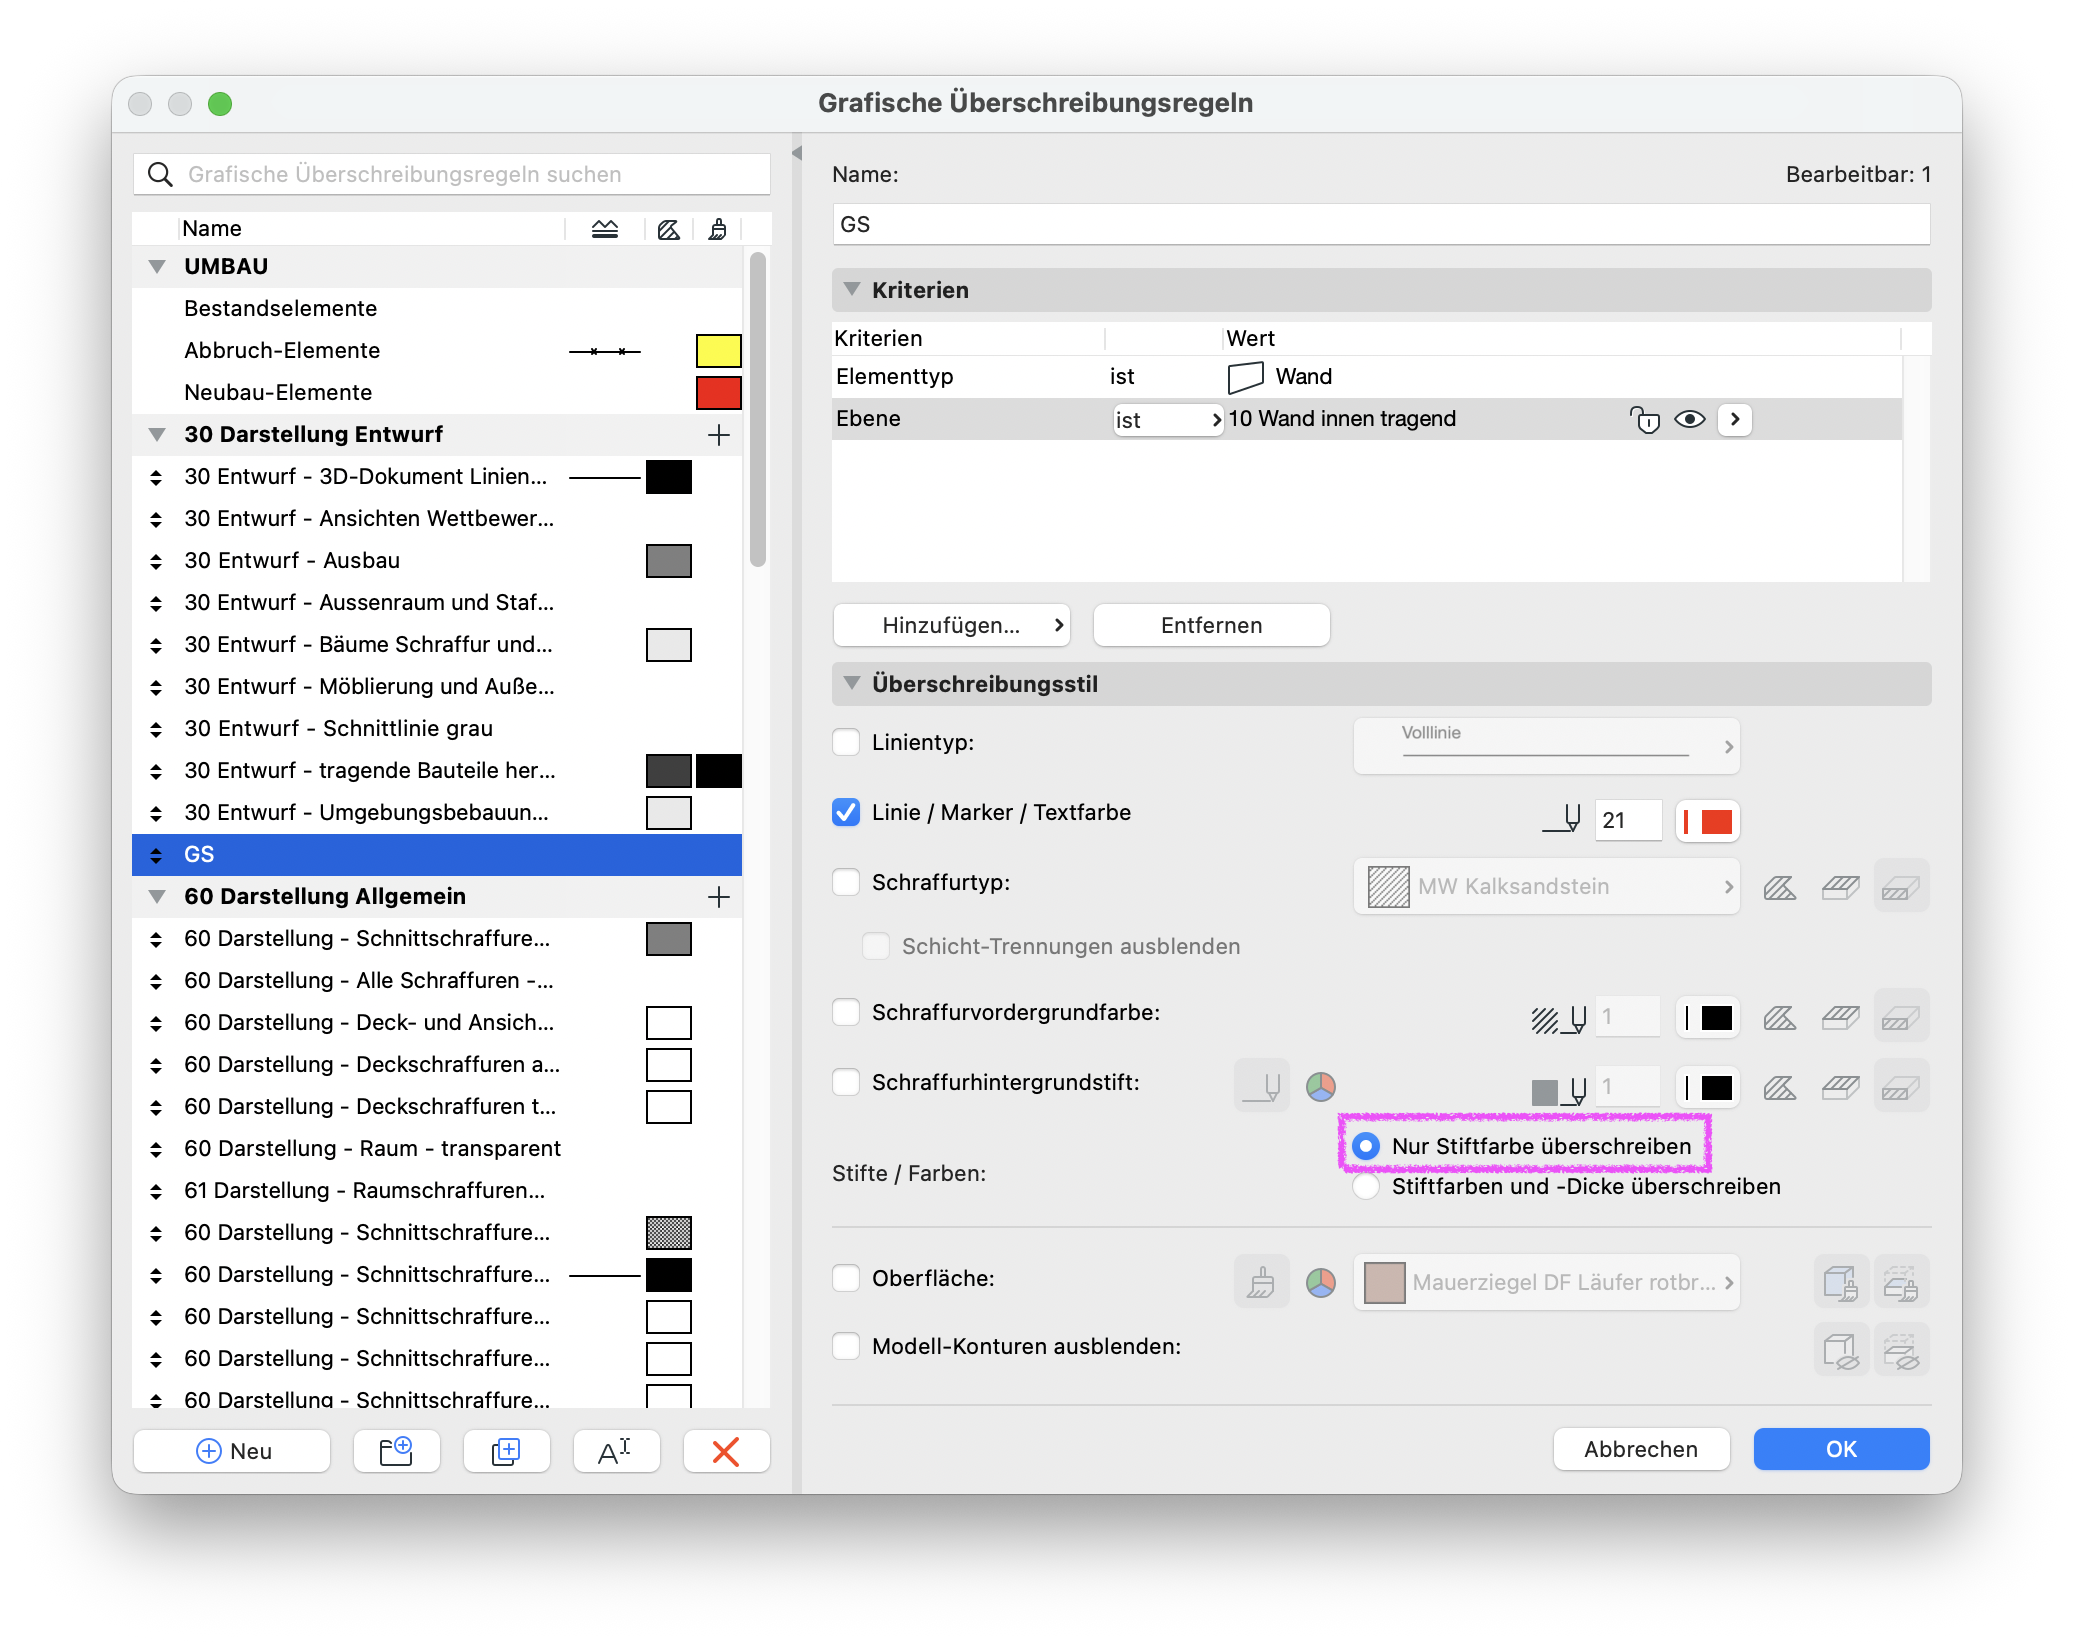Click cover fill icon in Schraffurvordergrundfarbe row

click(x=1840, y=1018)
